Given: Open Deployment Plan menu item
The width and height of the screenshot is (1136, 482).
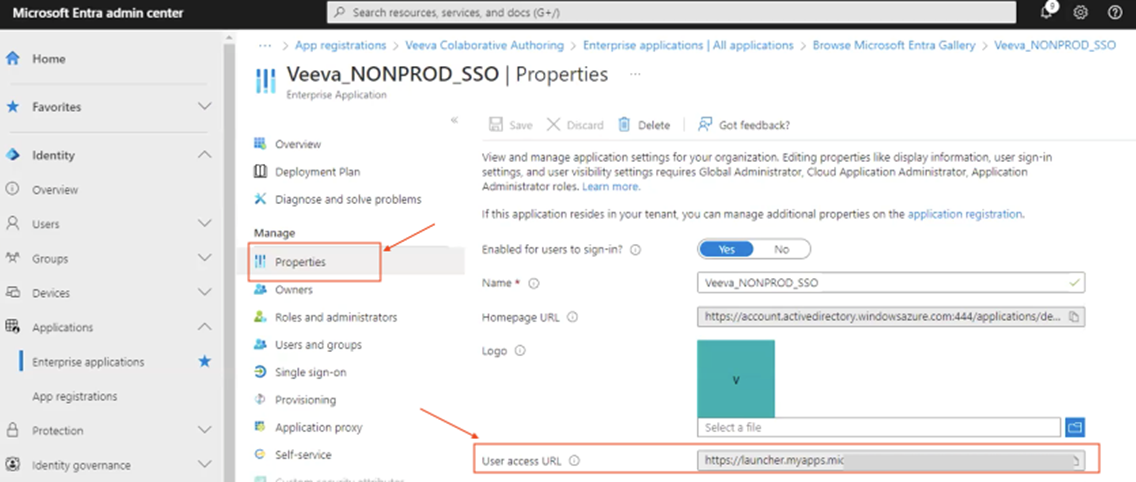Looking at the screenshot, I should [x=306, y=172].
